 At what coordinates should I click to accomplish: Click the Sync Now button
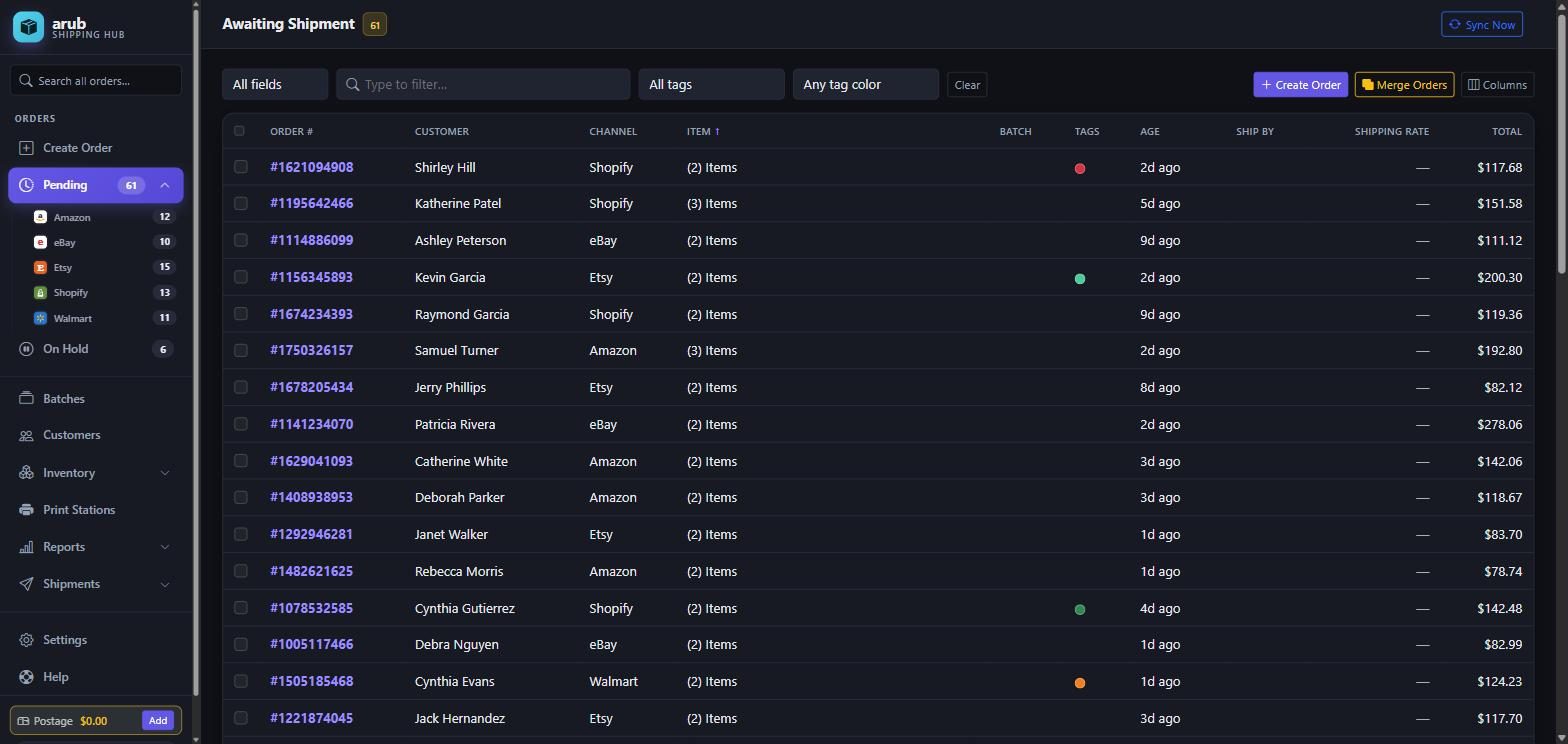(x=1482, y=24)
